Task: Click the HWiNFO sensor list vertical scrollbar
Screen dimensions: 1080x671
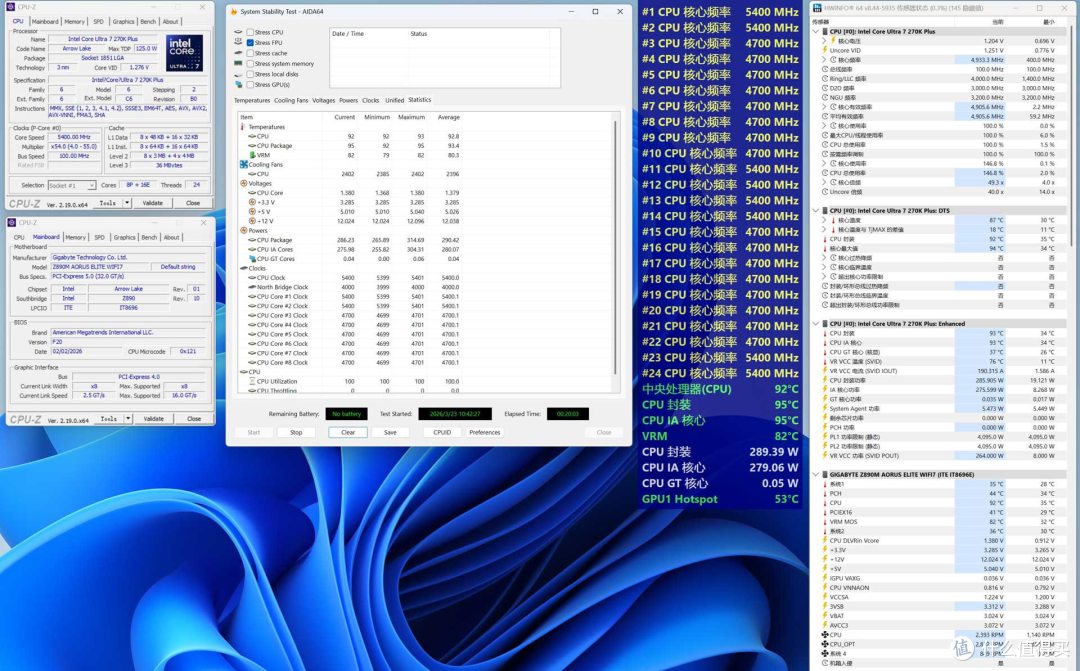Action: pyautogui.click(x=1071, y=138)
